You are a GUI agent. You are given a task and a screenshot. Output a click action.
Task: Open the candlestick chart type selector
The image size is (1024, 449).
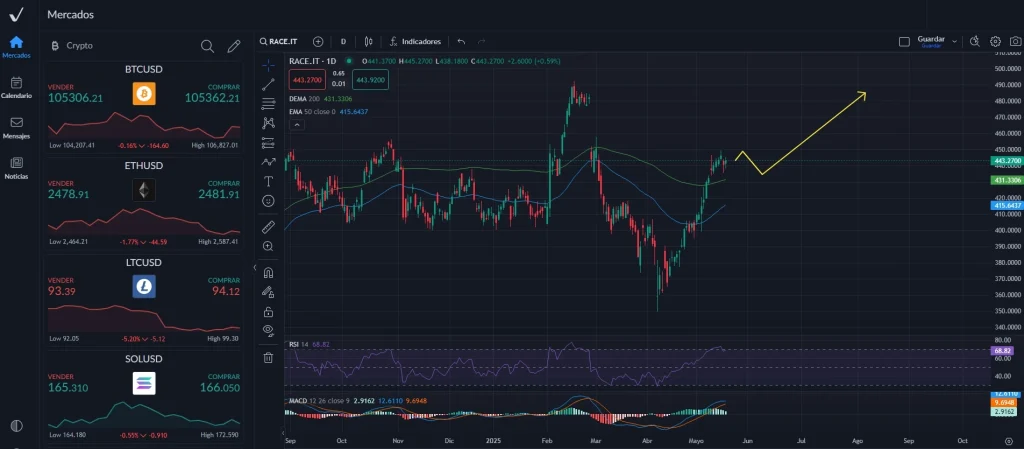pos(368,41)
